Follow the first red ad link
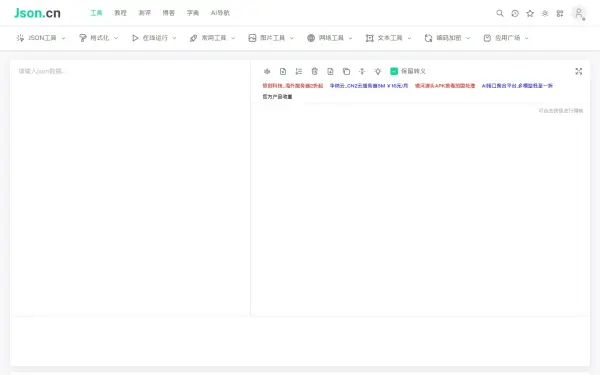600x375 pixels. tap(293, 86)
